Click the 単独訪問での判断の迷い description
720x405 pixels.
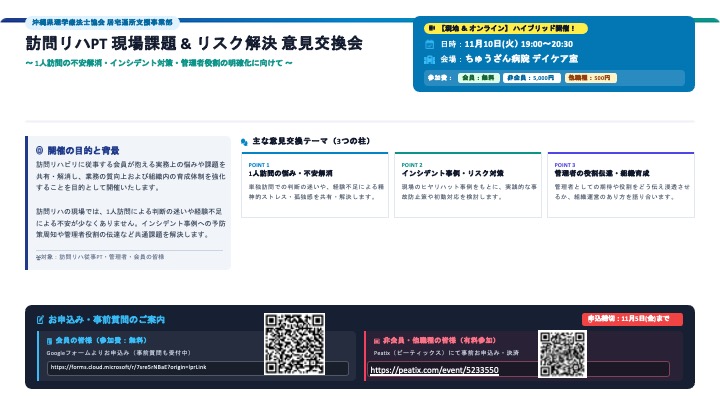[x=316, y=192]
